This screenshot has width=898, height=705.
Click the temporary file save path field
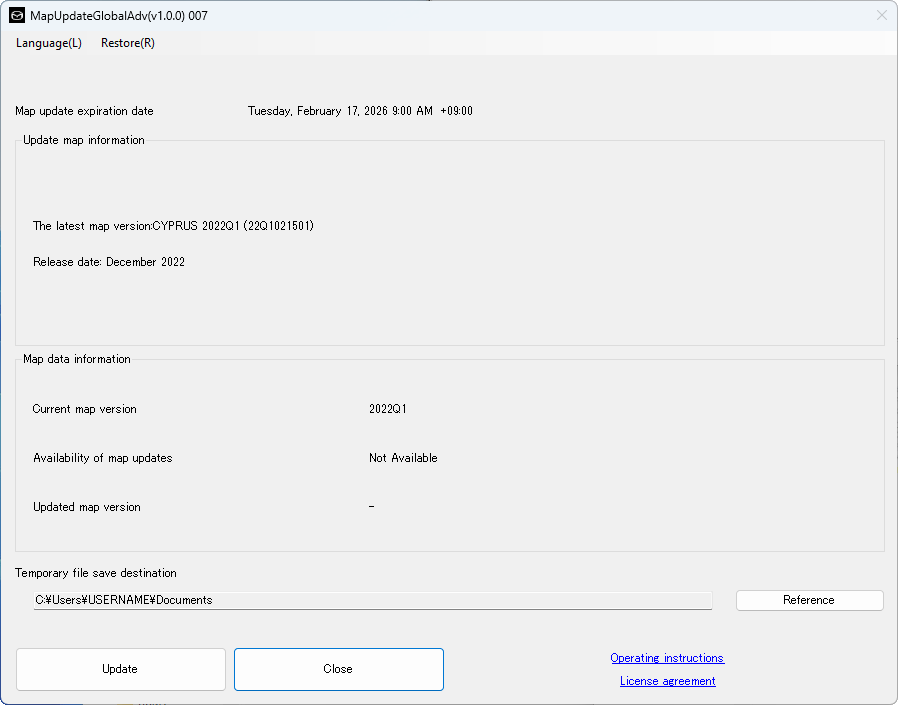coord(373,600)
